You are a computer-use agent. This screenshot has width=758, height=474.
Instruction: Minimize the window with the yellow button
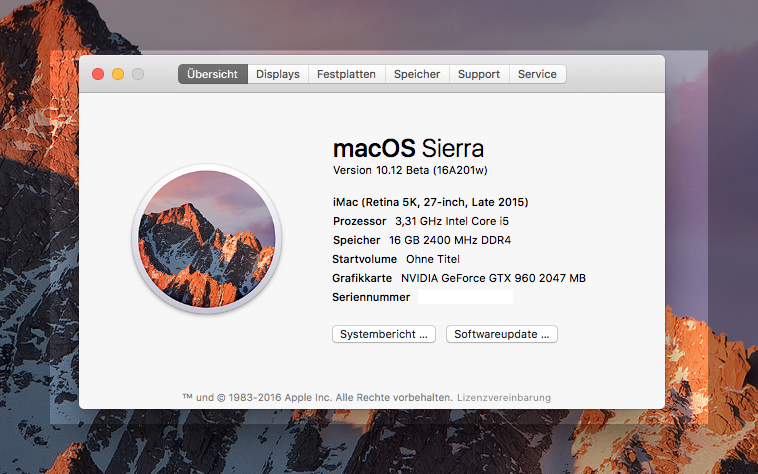(x=118, y=74)
